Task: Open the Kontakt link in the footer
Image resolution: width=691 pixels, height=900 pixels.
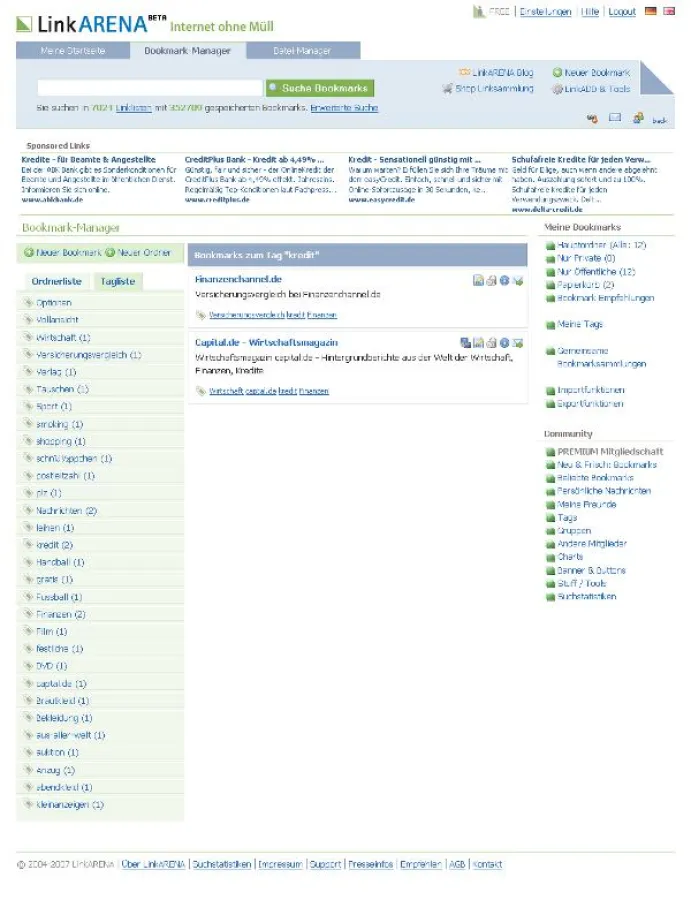Action: tap(487, 864)
